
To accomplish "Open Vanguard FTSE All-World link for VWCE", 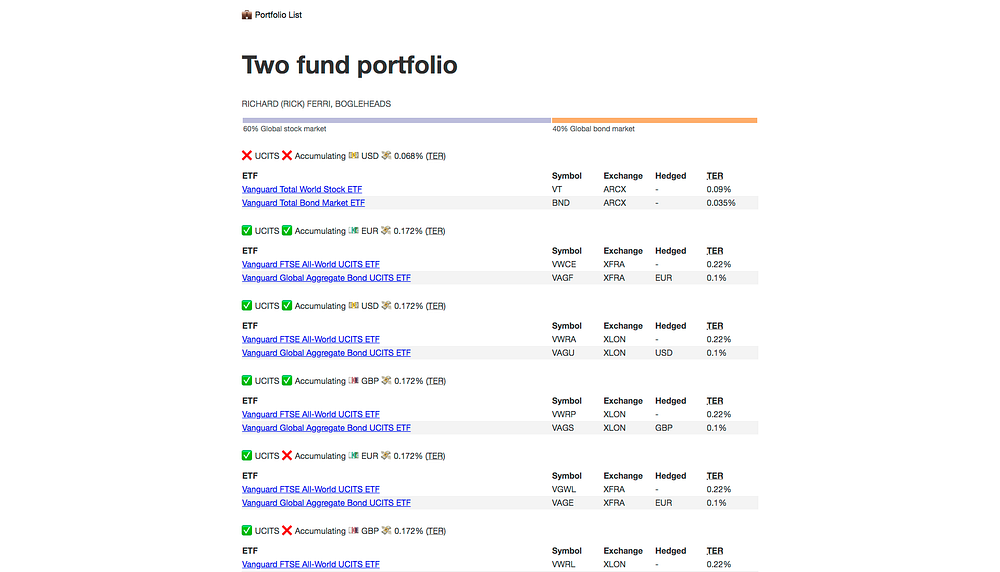I will point(311,264).
